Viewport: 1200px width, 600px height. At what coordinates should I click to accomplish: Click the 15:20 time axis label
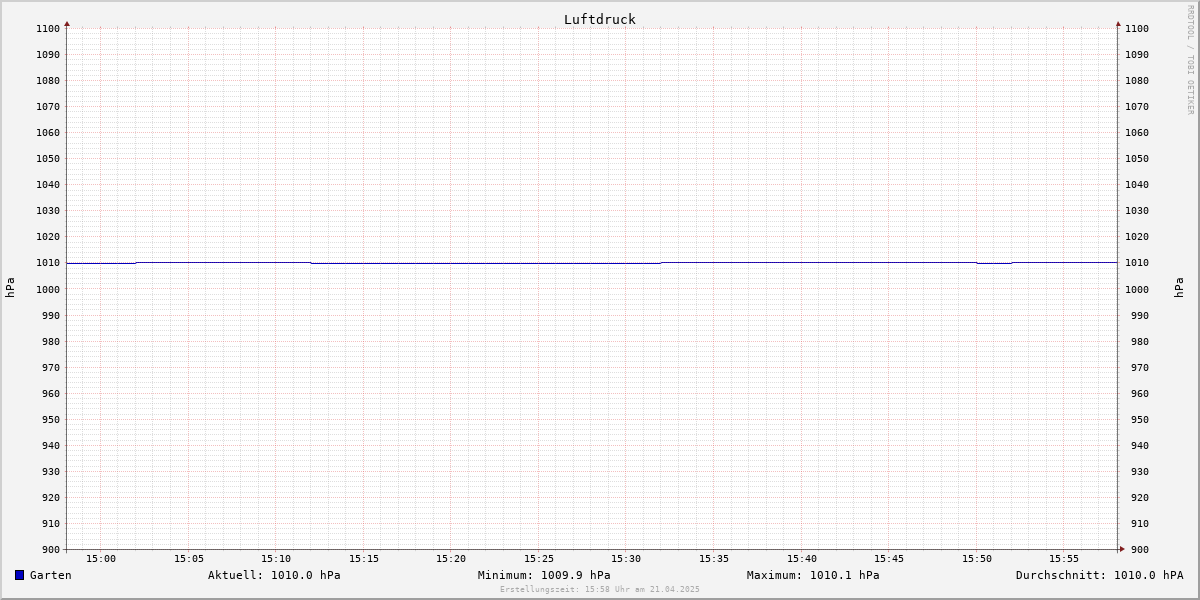[x=451, y=559]
